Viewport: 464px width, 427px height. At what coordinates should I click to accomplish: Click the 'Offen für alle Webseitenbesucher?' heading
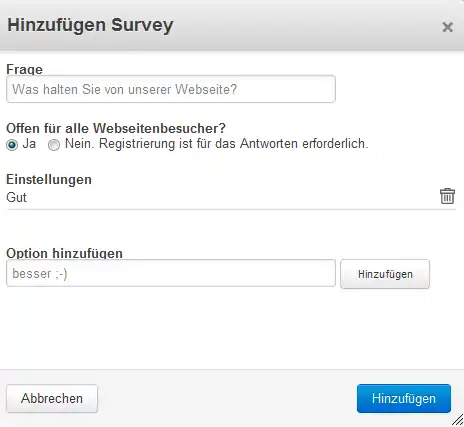(x=116, y=128)
